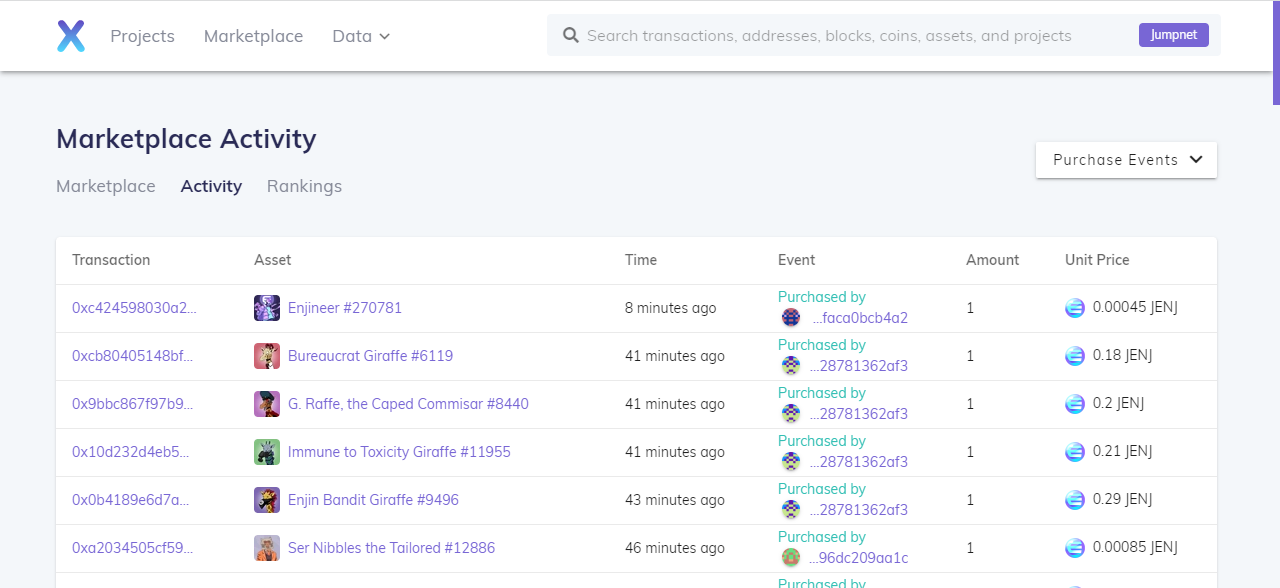Click the buyer avatar beside ...96dc209aa1c
The height and width of the screenshot is (588, 1280).
(791, 558)
